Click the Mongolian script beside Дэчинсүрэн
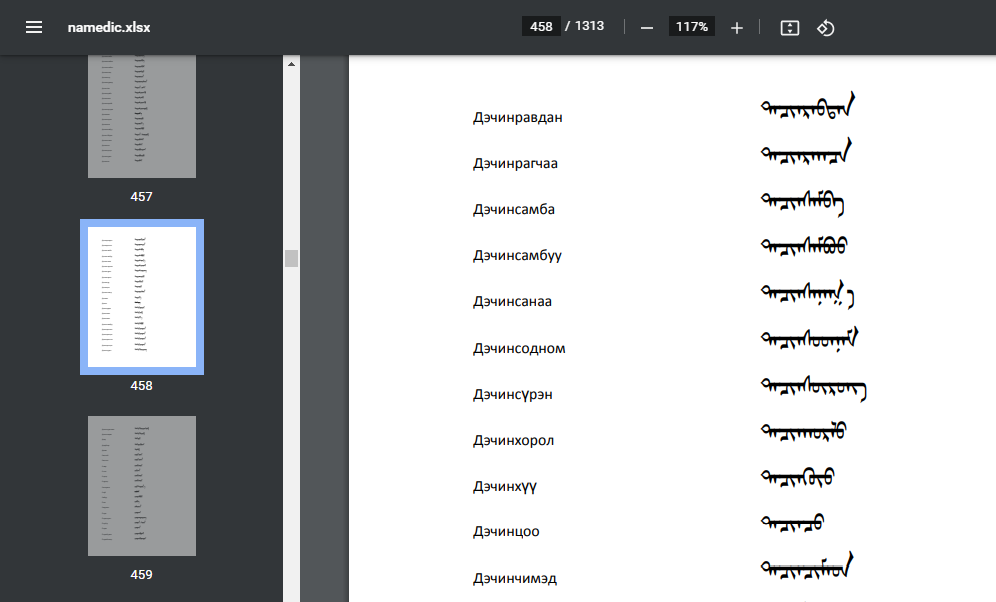The width and height of the screenshot is (996, 602). 813,388
